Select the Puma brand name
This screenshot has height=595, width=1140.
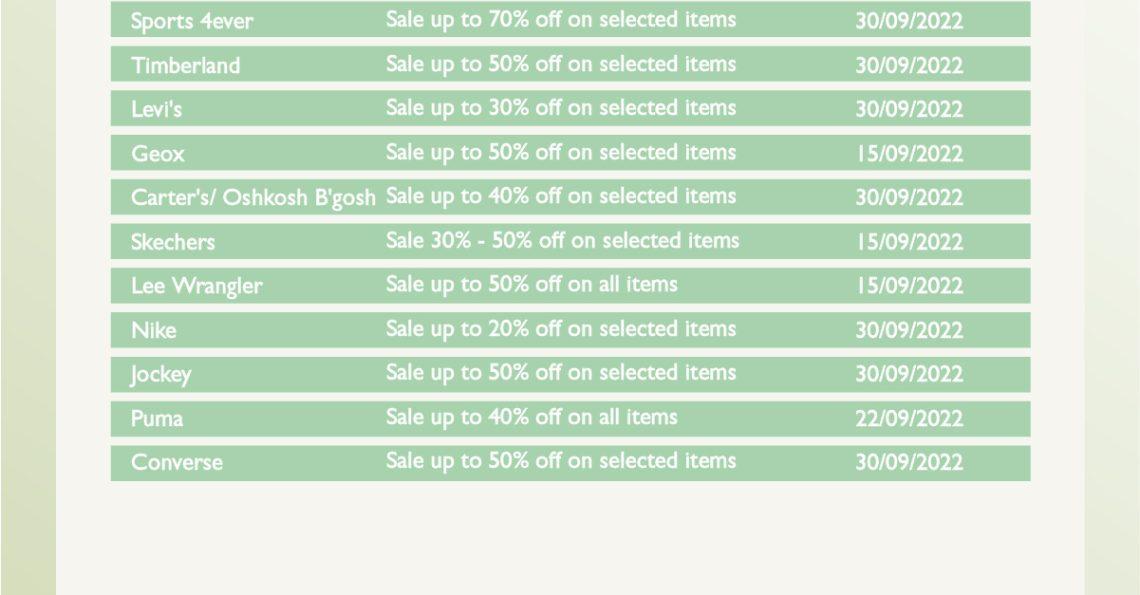157,418
